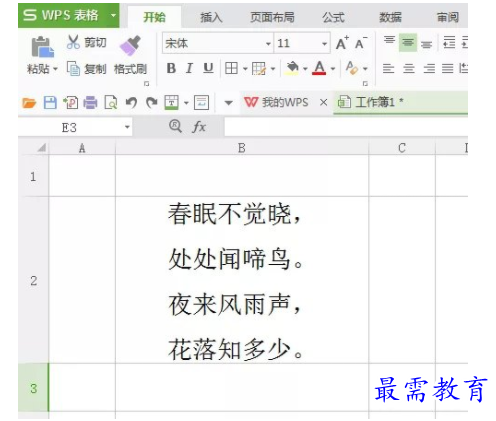Save workbook with floppy disk icon

[50, 103]
